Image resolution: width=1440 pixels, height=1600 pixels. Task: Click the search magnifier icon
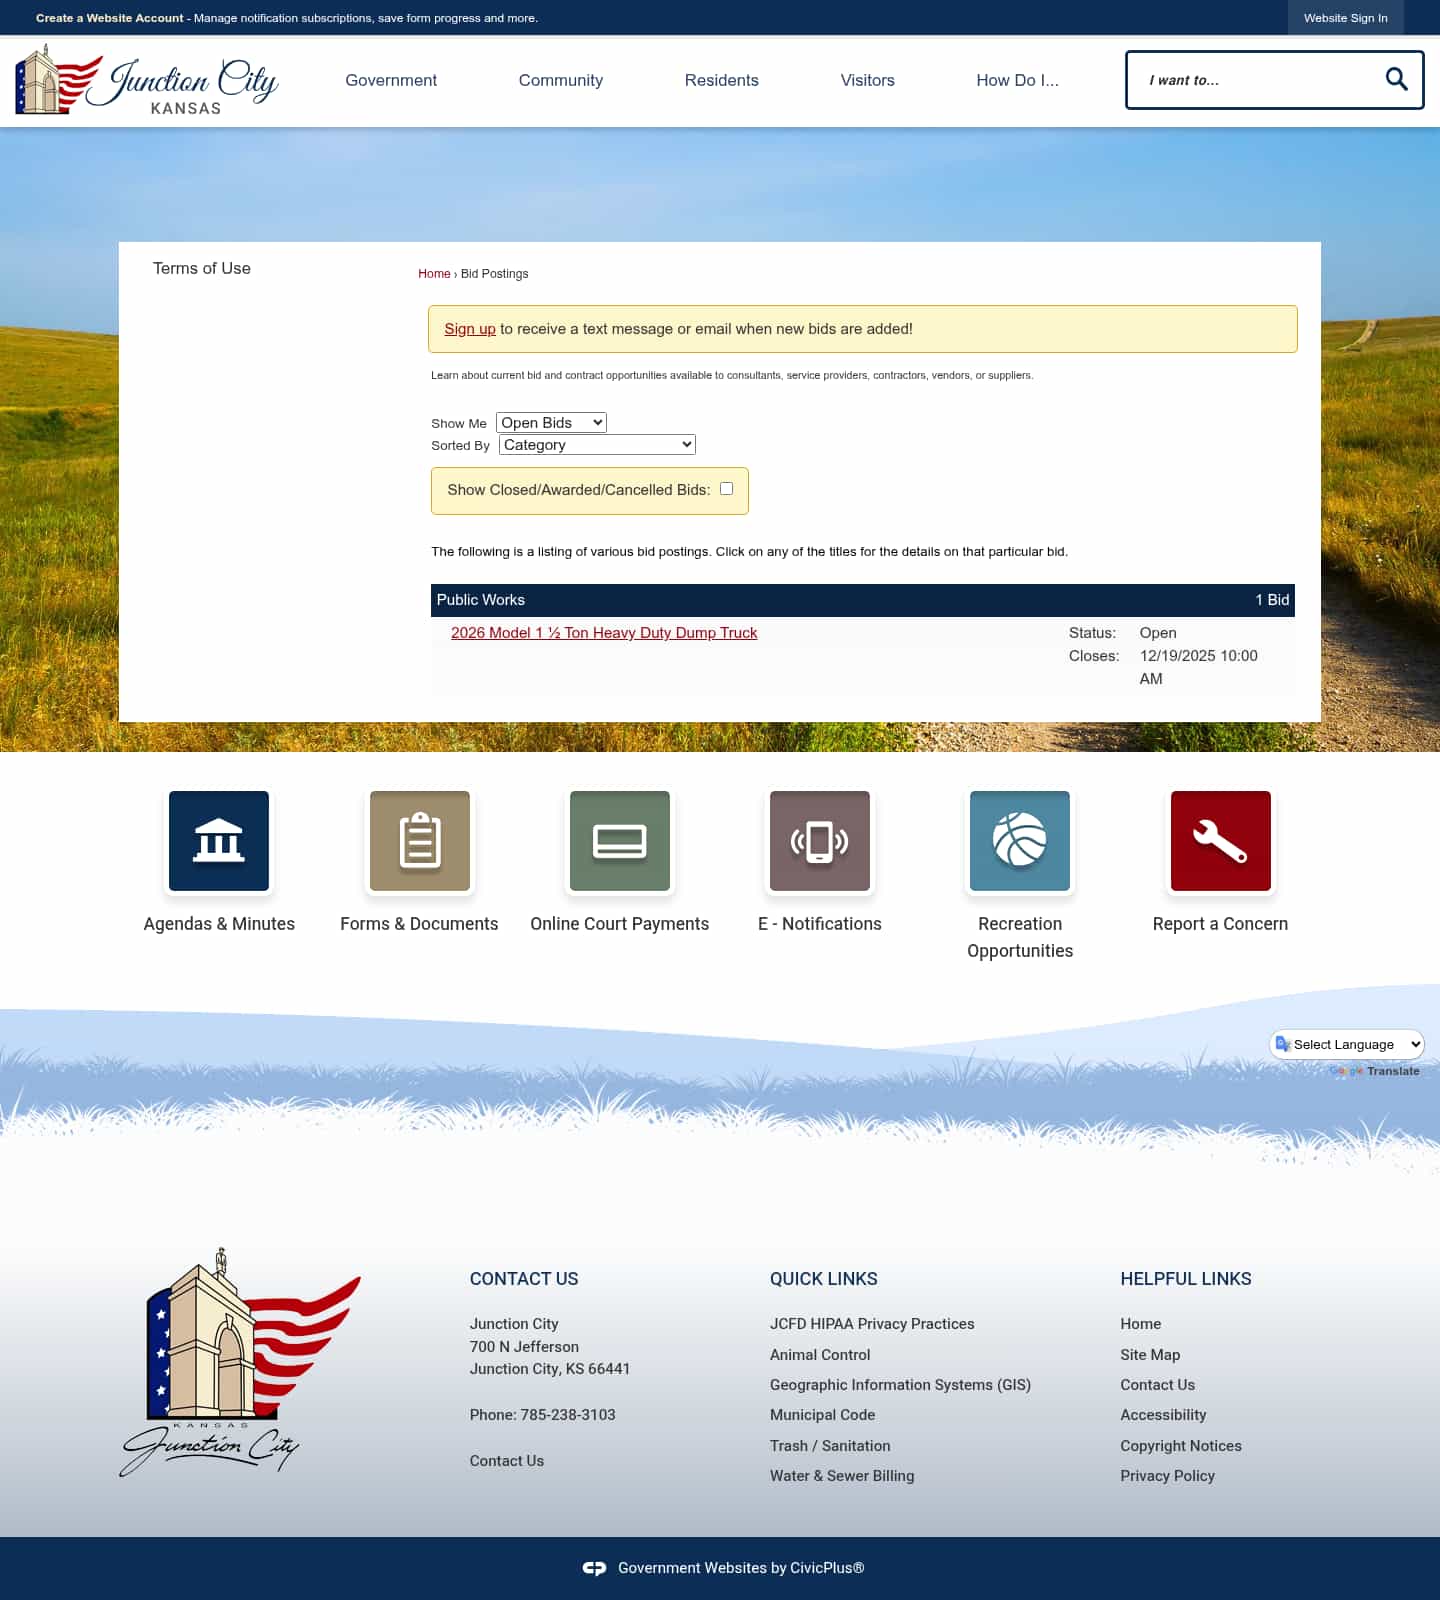1396,79
